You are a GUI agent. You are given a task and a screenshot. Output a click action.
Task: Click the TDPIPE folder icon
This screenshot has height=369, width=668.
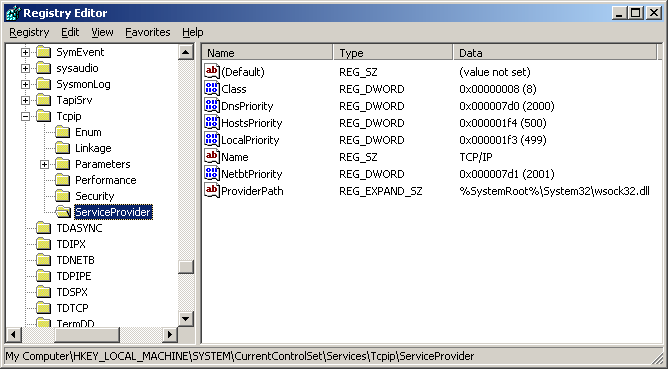(x=43, y=276)
